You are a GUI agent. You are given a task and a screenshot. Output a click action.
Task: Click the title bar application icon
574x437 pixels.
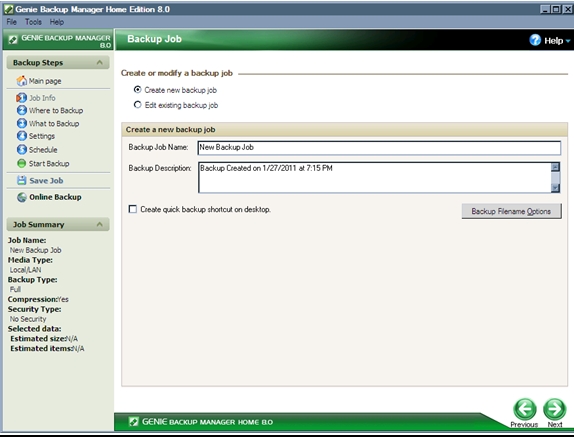(8, 9)
